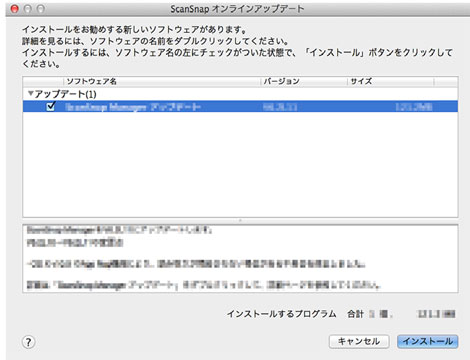This screenshot has height=360, width=470.
Task: Click the update description text area
Action: pos(240,259)
